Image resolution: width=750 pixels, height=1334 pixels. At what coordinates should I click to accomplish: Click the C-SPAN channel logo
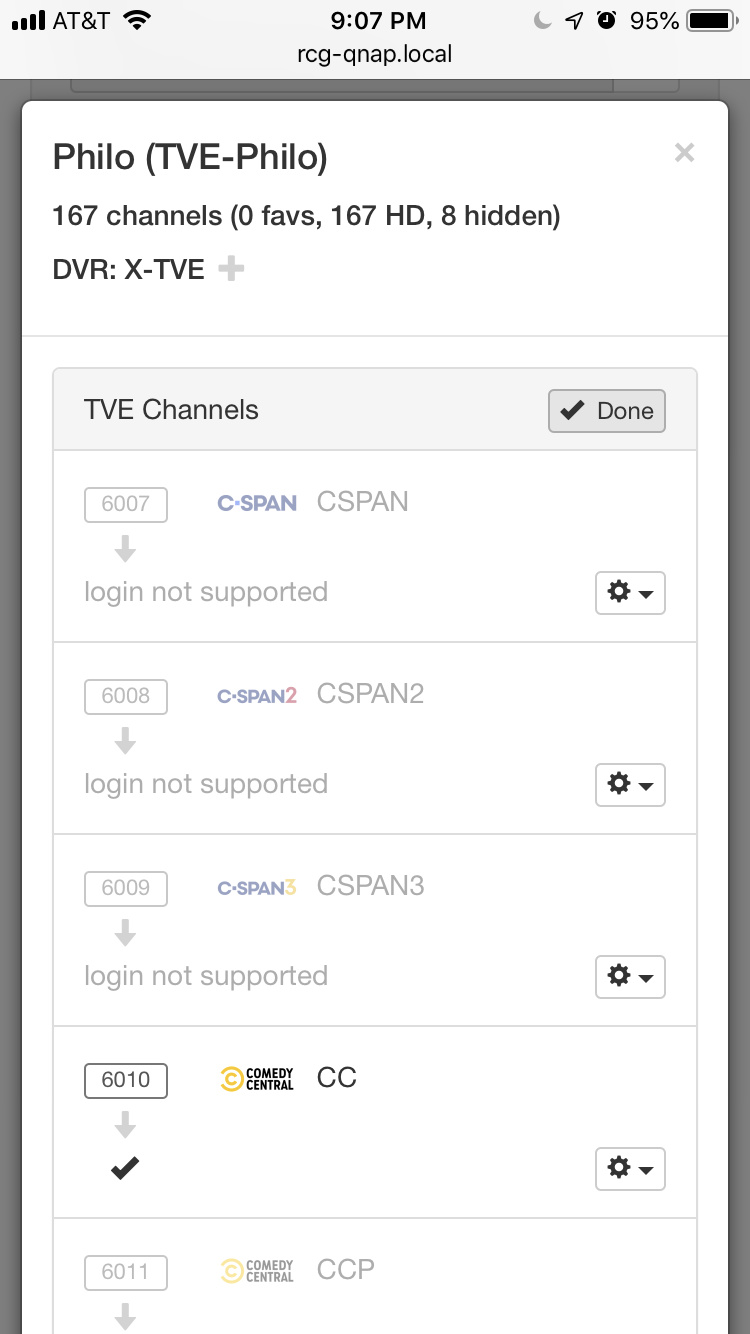(257, 503)
